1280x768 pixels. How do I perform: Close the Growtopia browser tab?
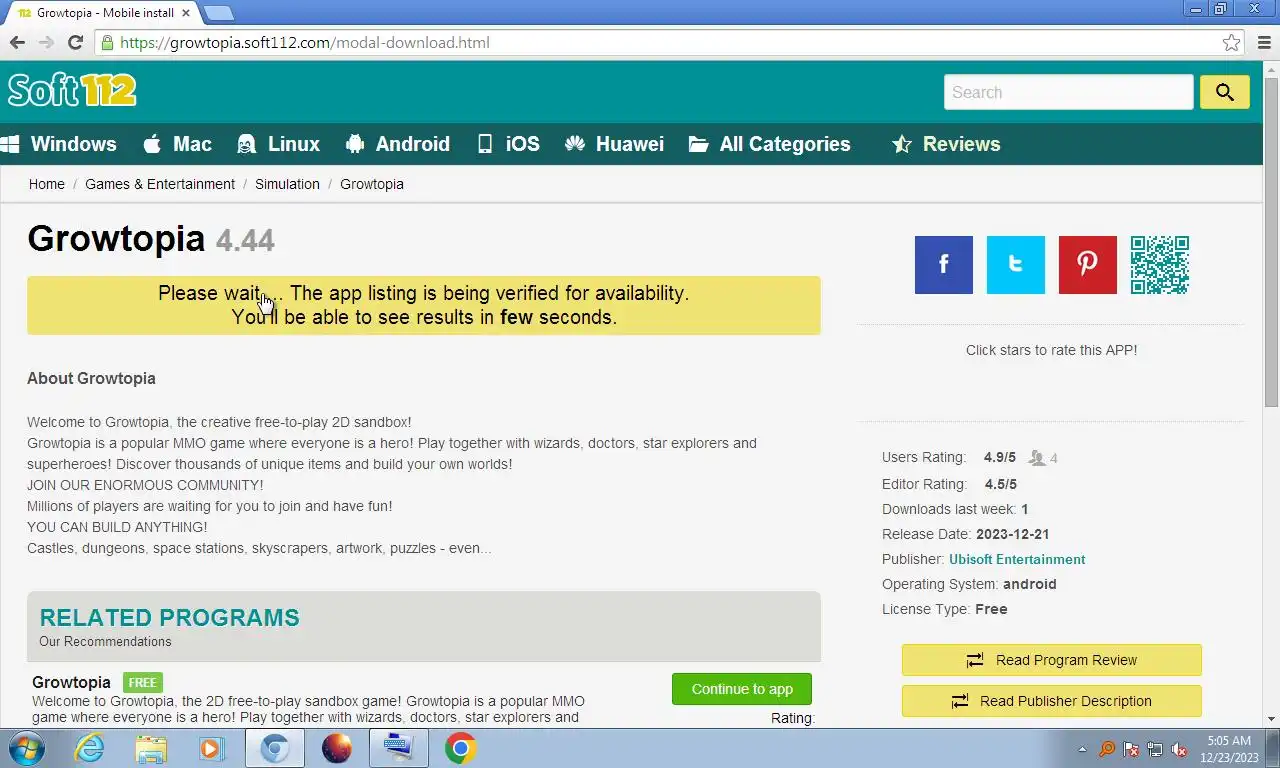185,13
